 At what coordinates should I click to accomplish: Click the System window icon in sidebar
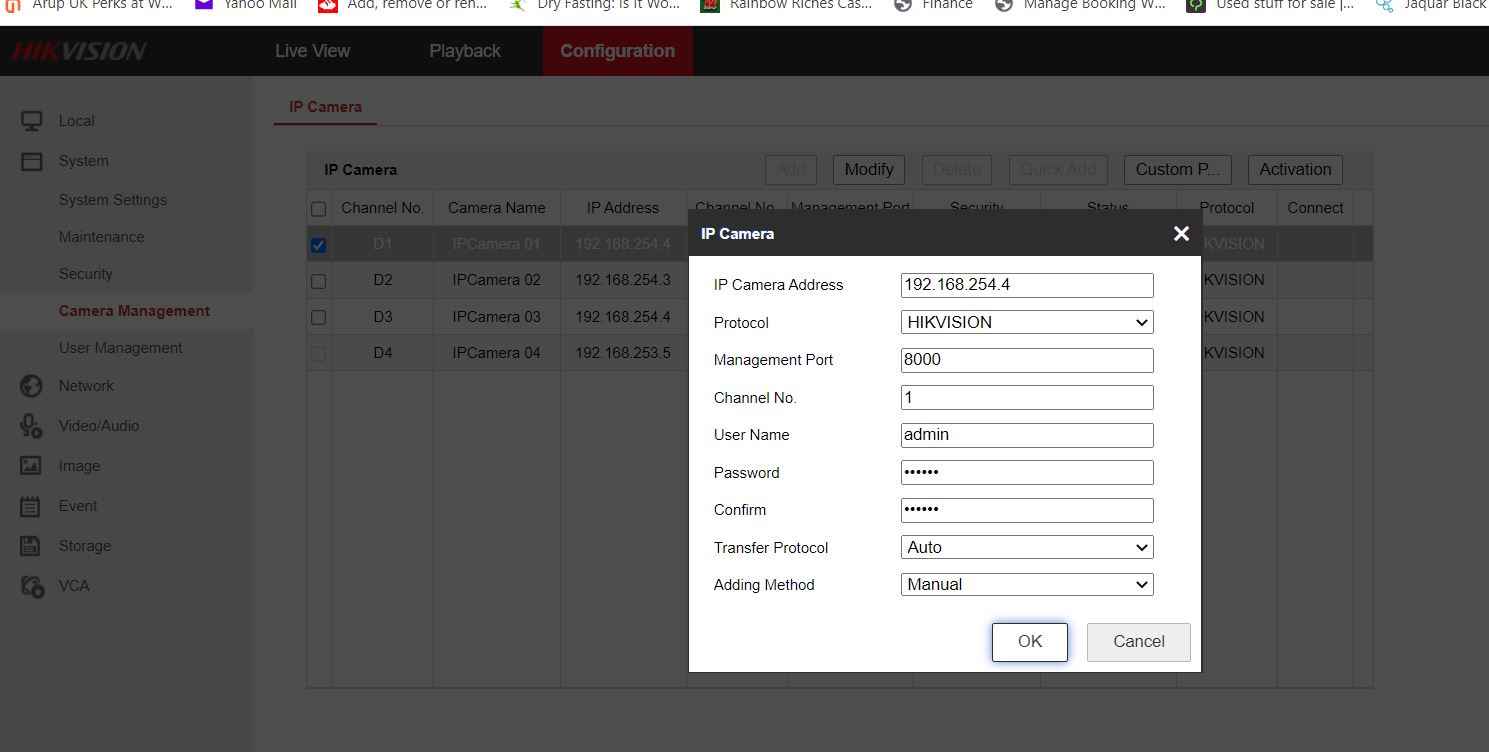32,161
